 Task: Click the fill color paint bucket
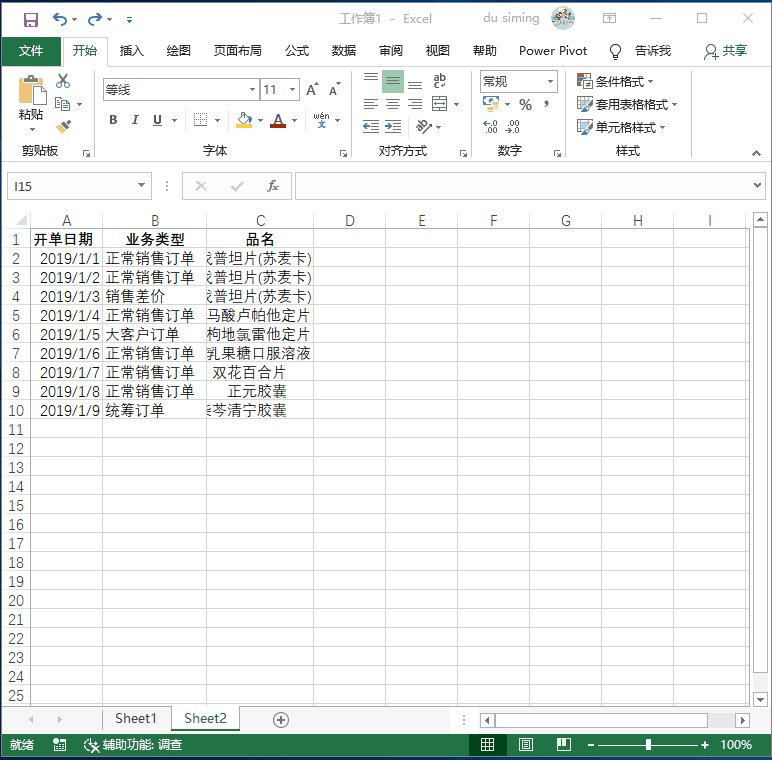(x=244, y=120)
